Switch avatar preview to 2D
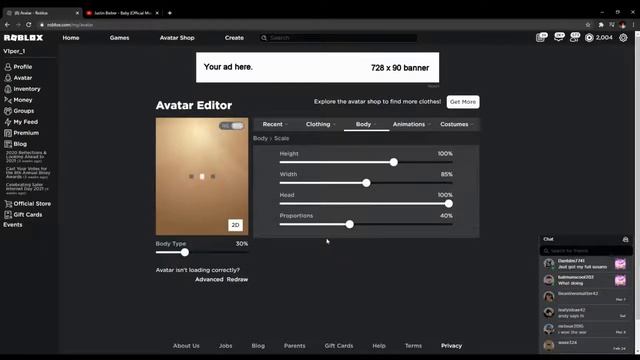Viewport: 640px width, 360px height. (x=235, y=225)
